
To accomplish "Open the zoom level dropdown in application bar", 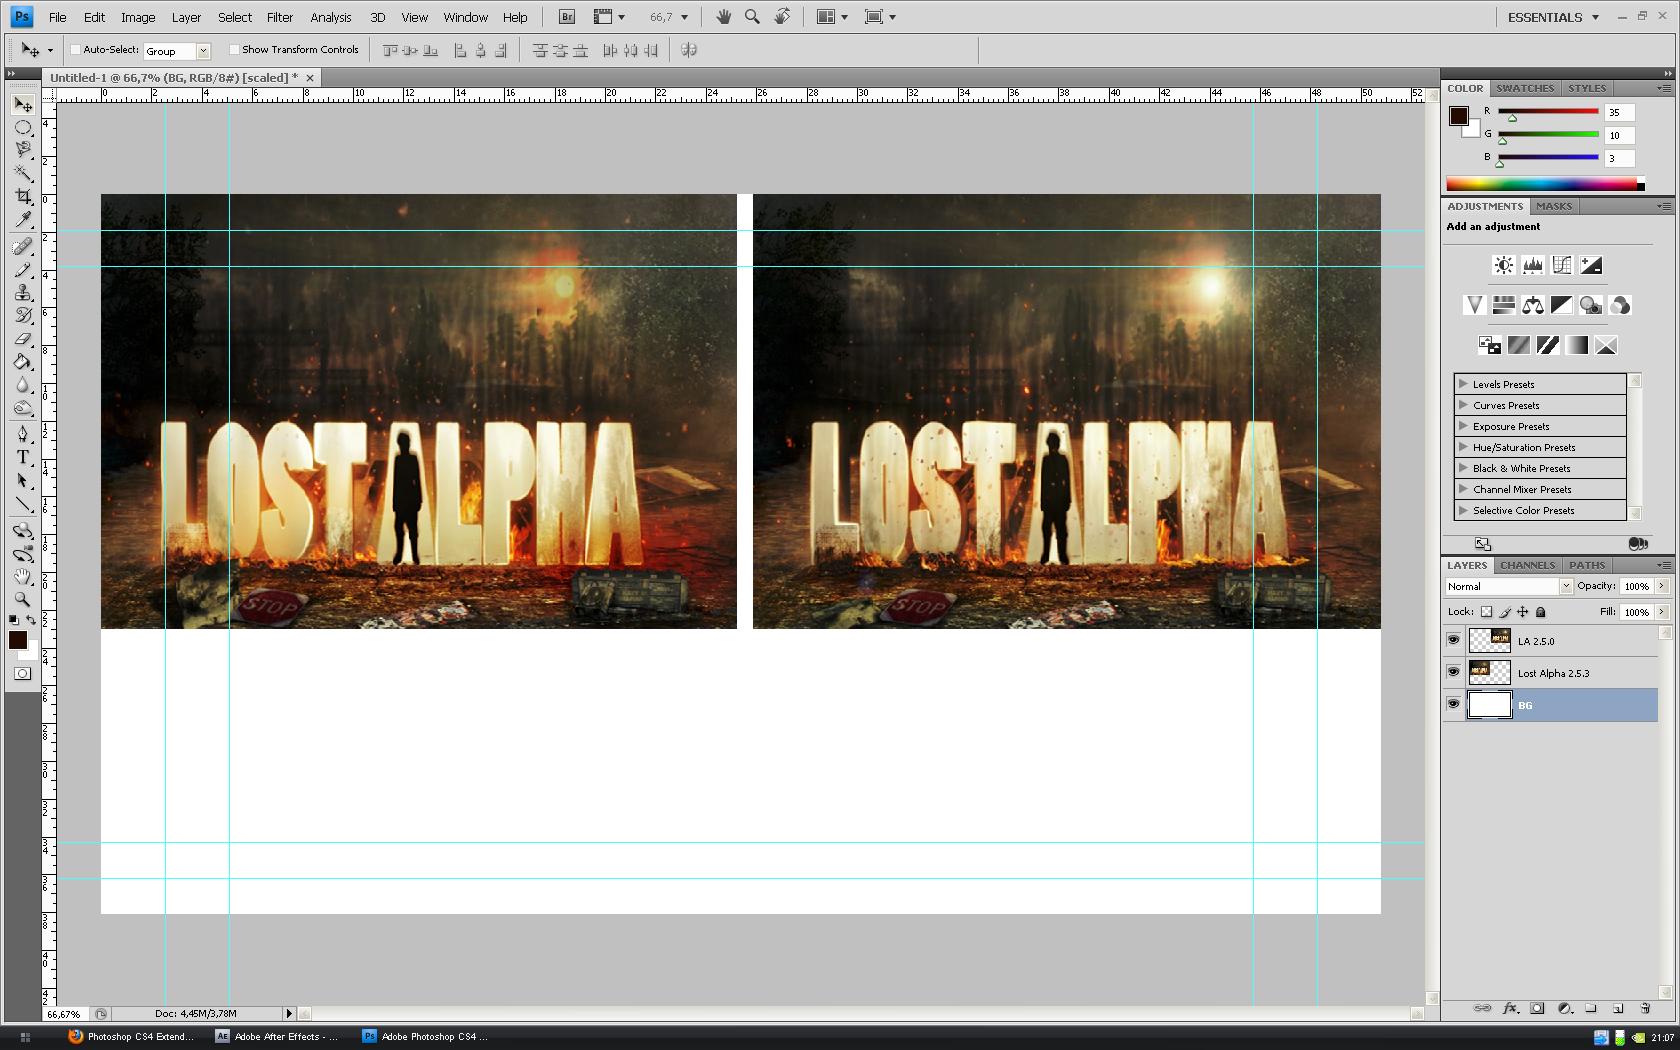I will click(x=684, y=17).
